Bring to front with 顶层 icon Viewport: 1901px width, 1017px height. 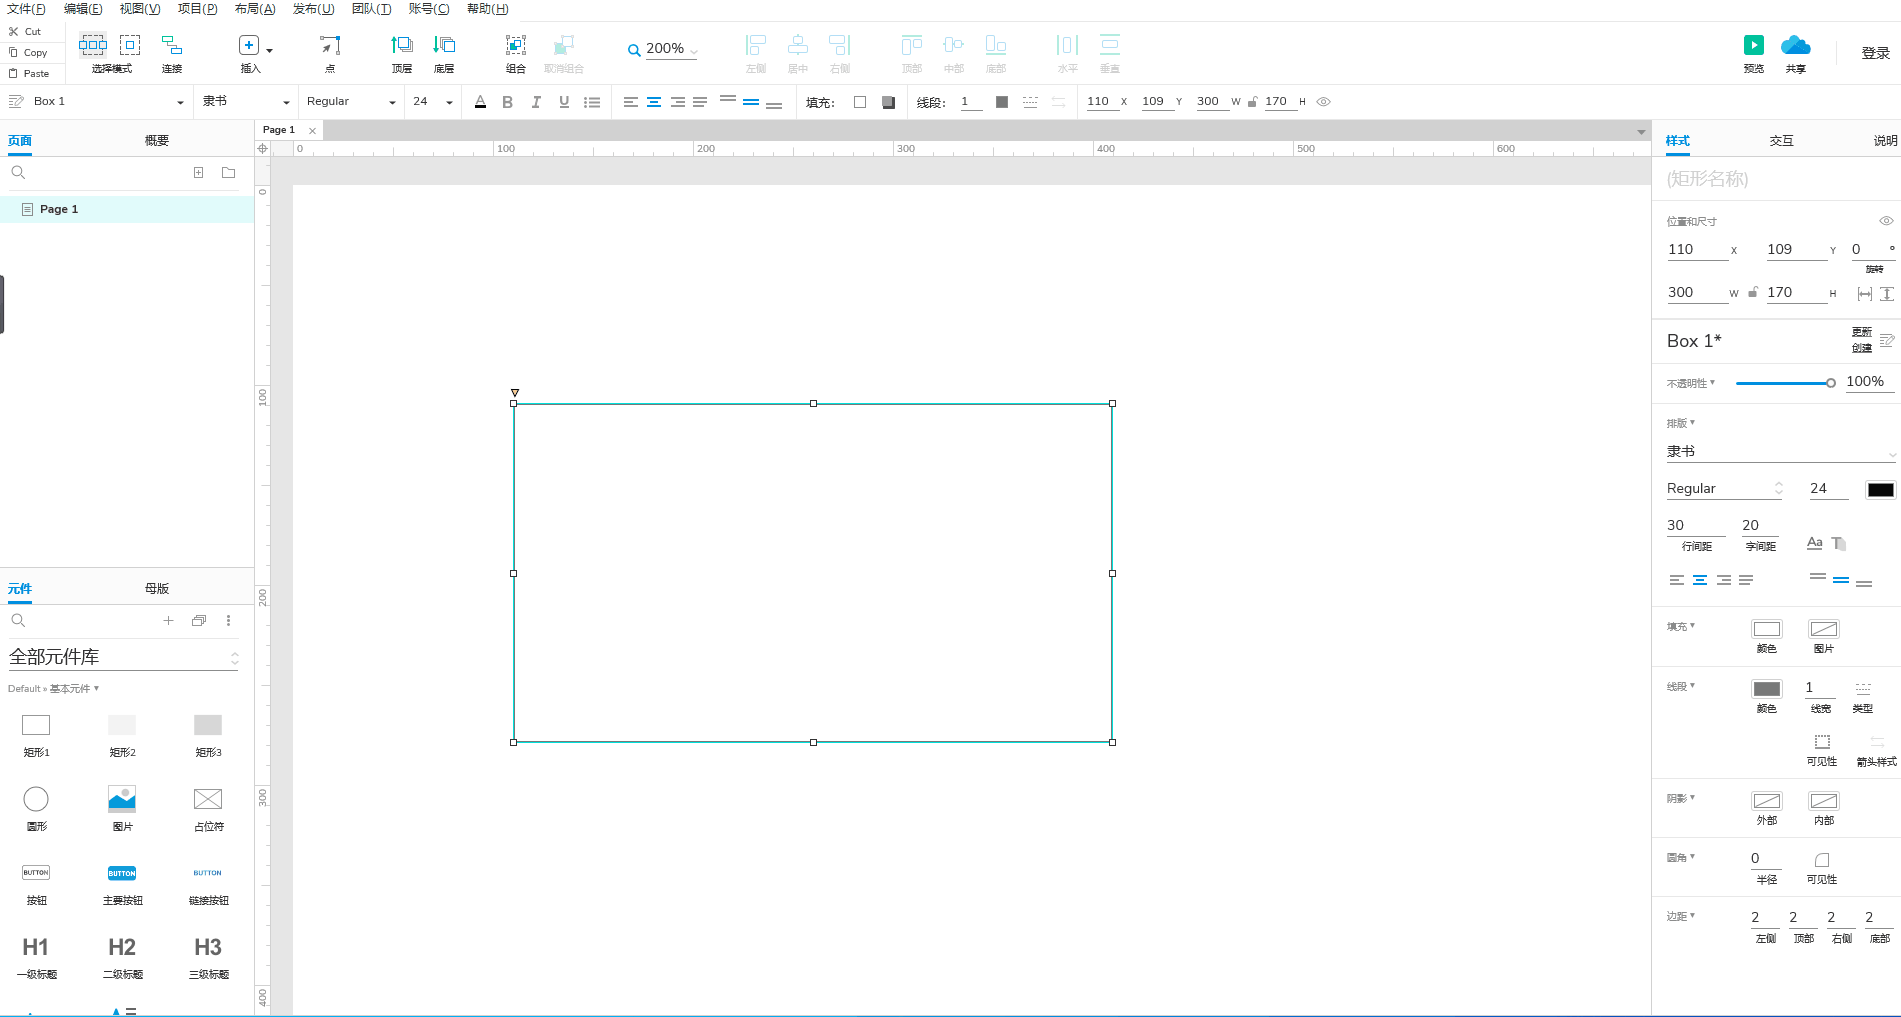(x=402, y=46)
